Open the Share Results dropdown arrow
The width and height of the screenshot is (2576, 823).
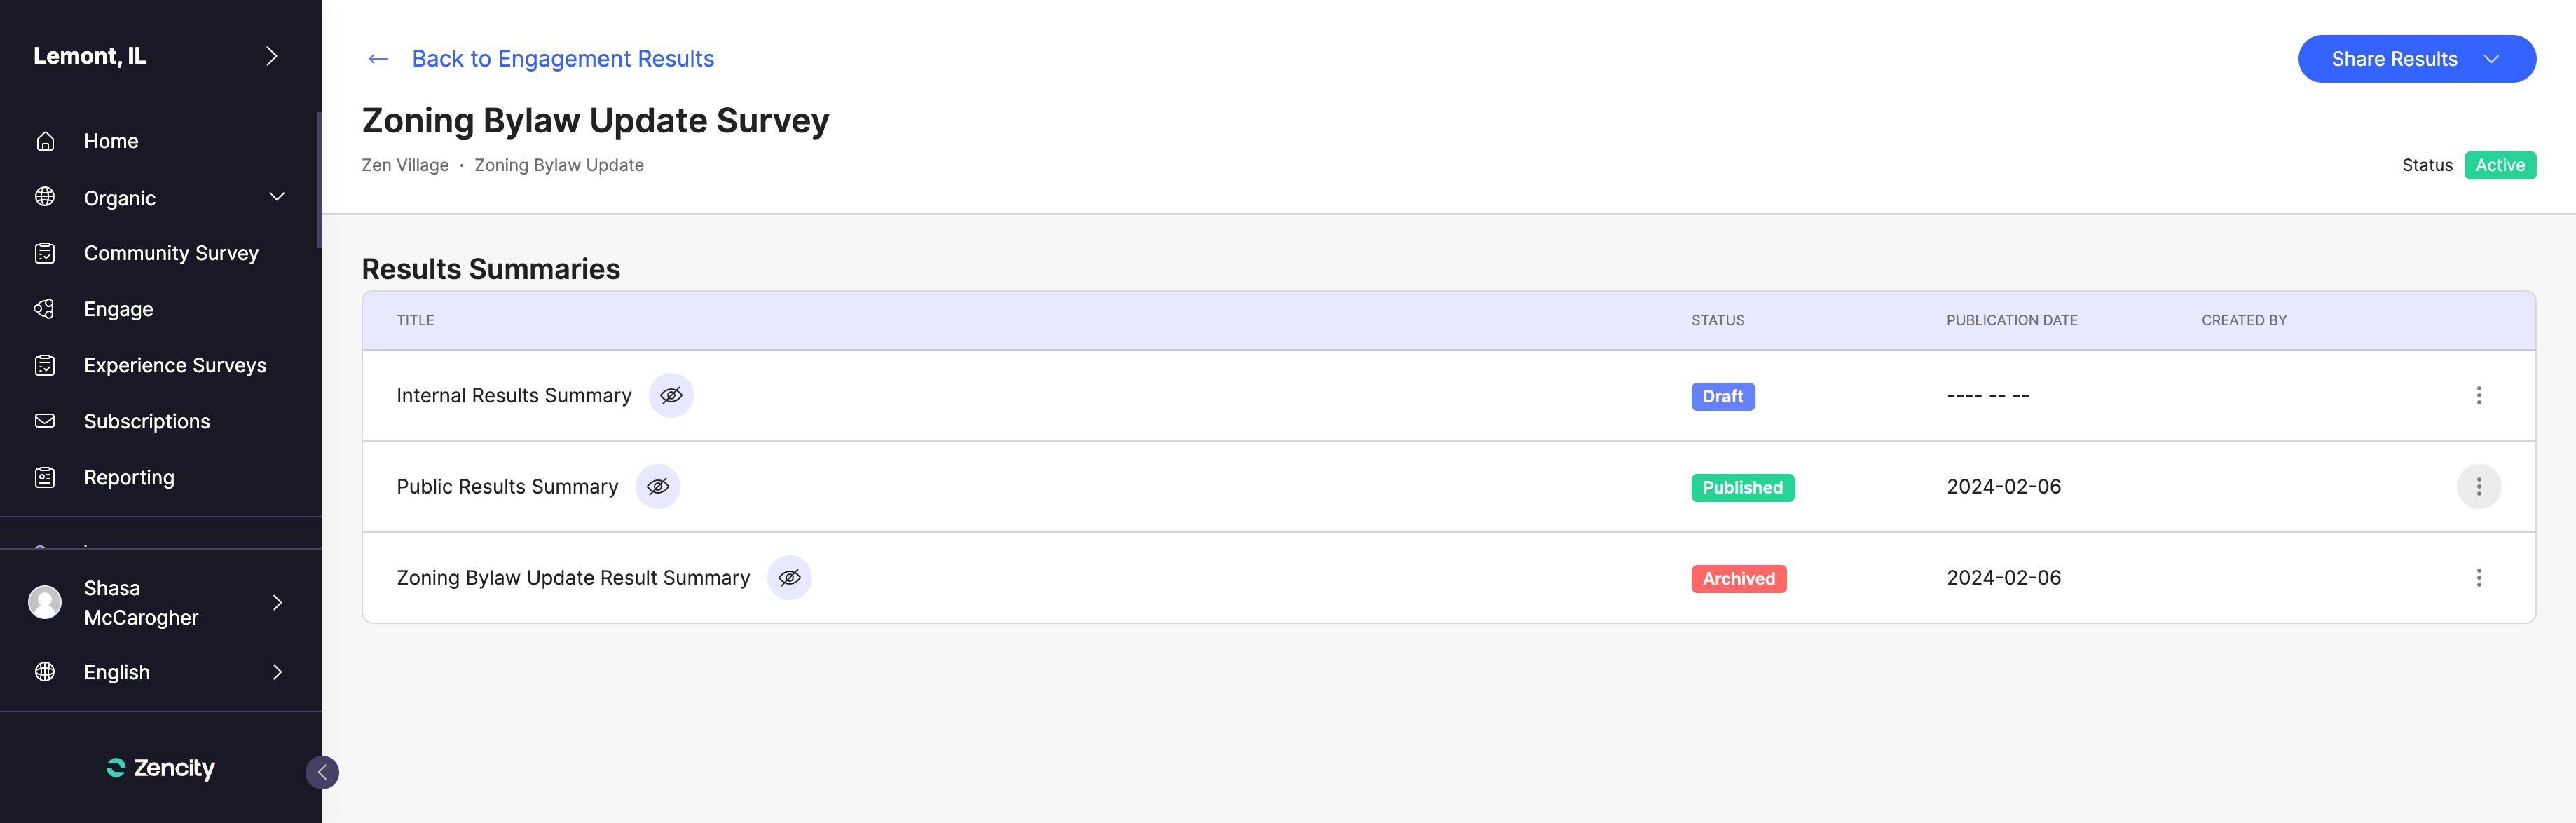coord(2490,59)
